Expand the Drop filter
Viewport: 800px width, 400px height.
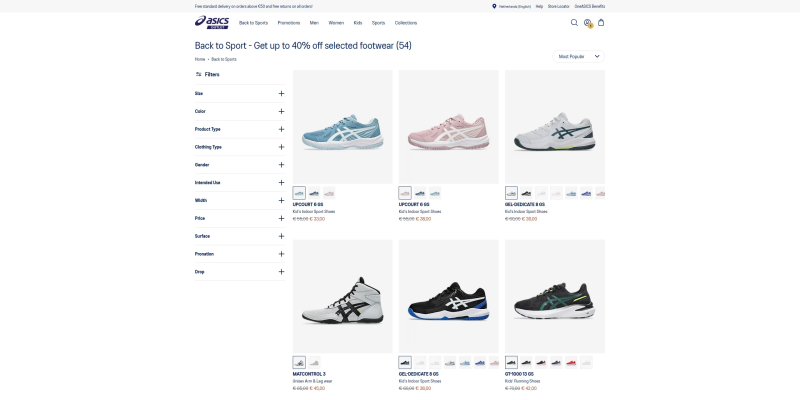(240, 272)
